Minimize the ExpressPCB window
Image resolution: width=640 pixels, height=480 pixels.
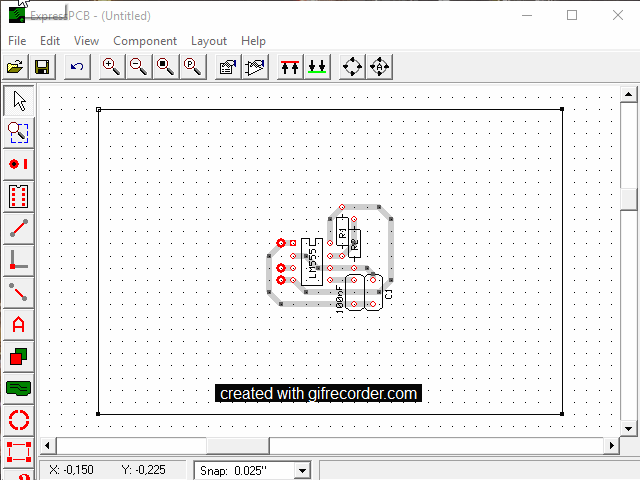527,16
